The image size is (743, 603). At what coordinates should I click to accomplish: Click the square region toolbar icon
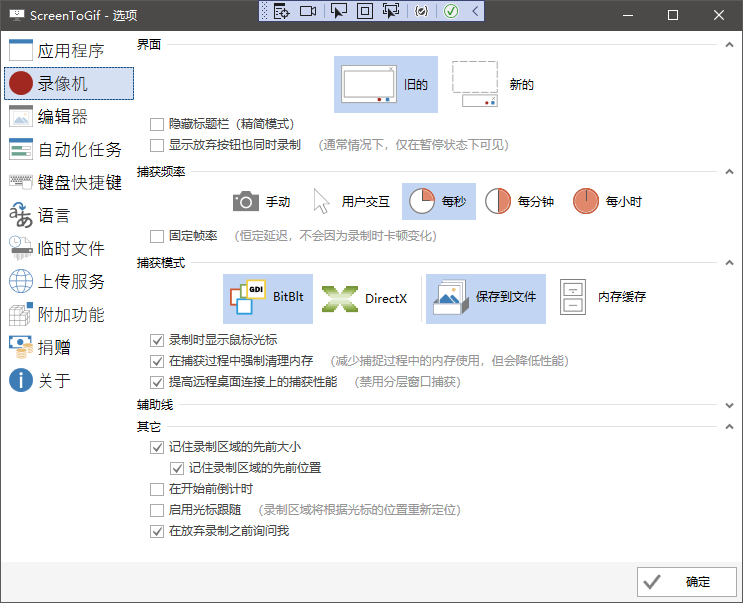[364, 11]
